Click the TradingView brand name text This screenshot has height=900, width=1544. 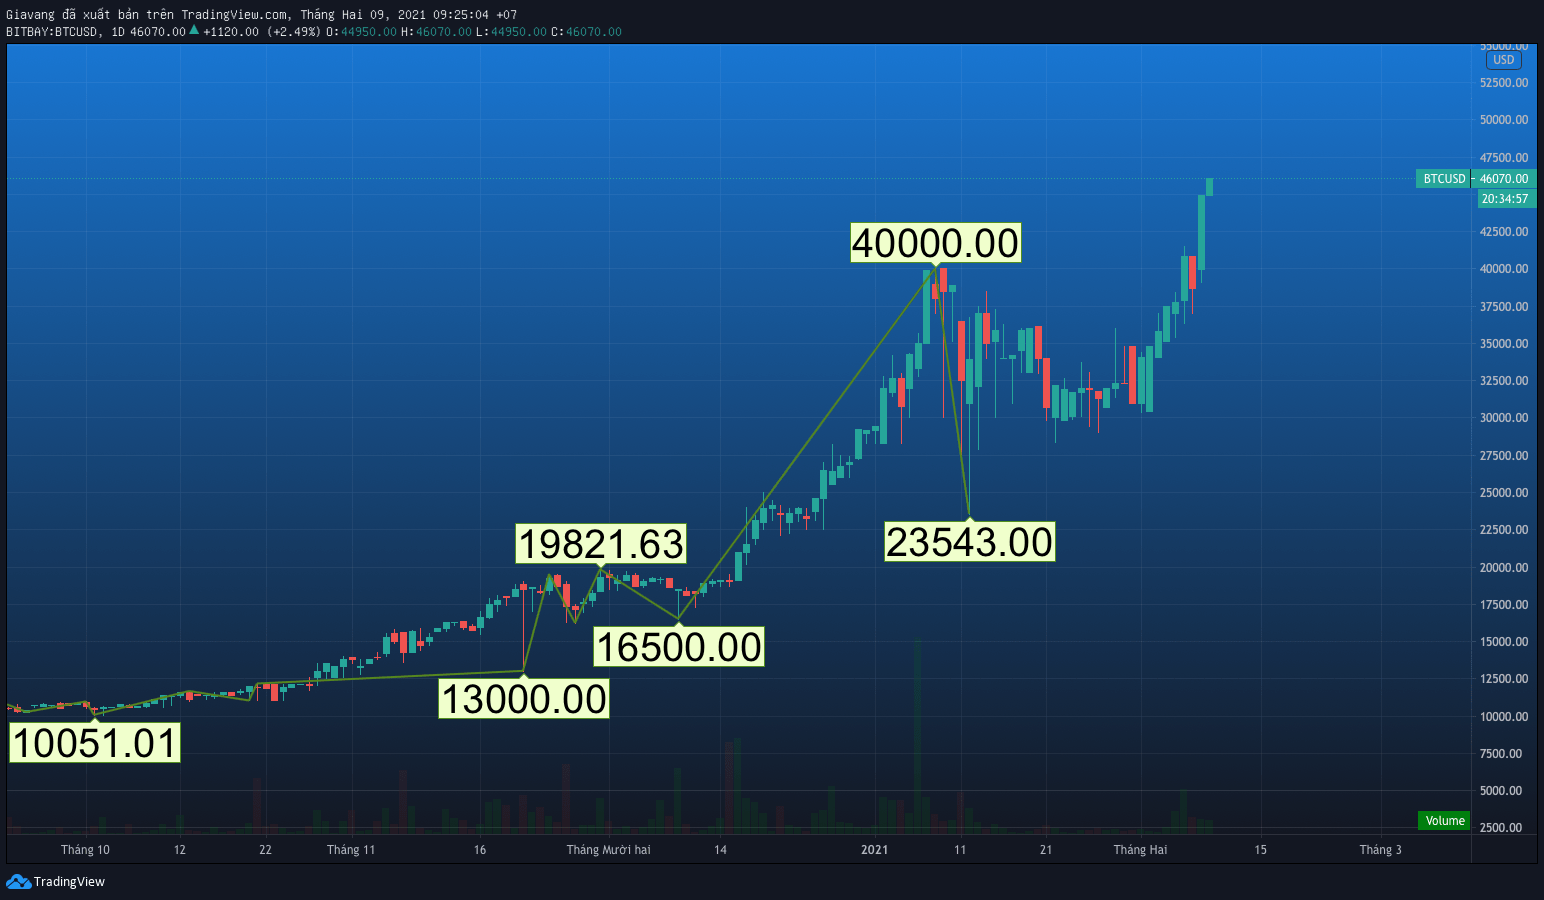69,881
